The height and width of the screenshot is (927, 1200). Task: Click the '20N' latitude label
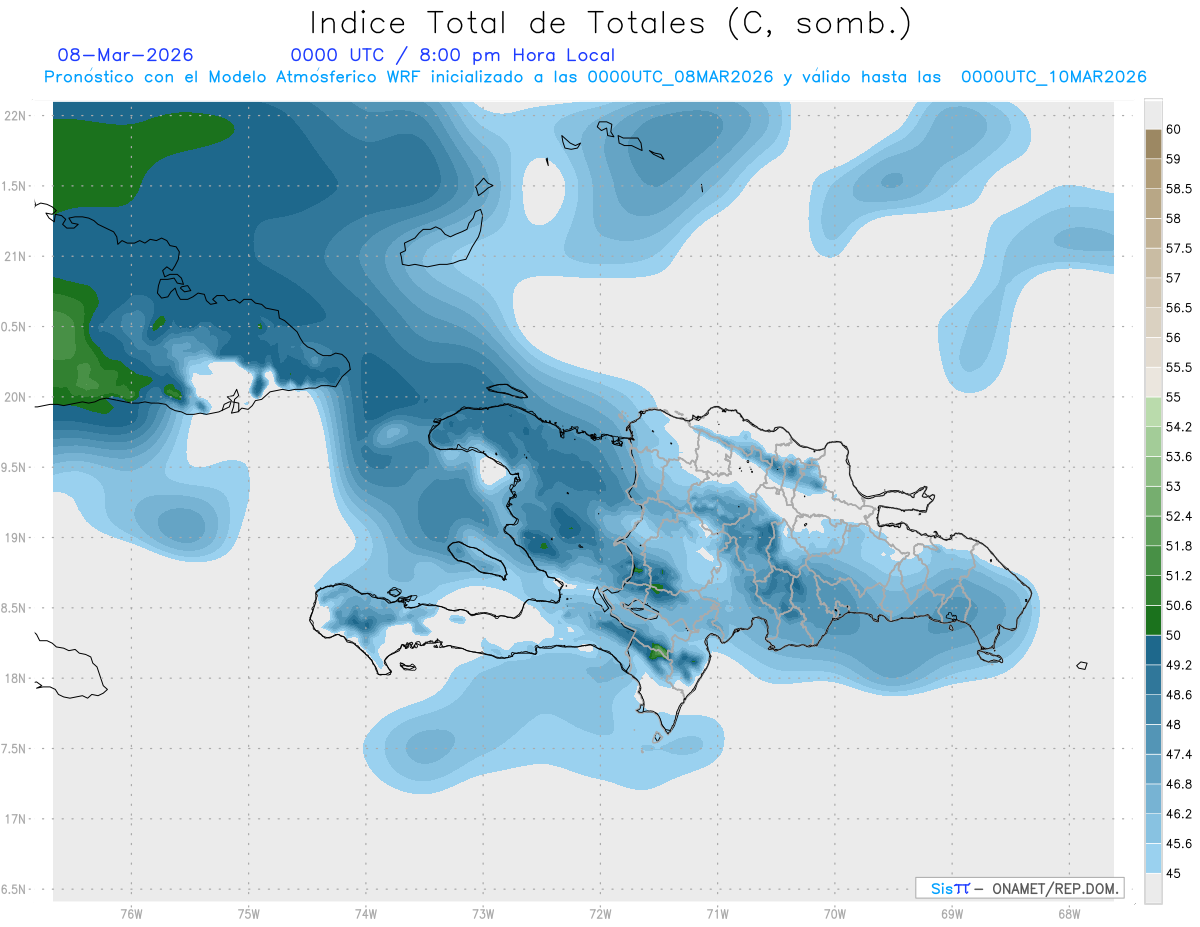pyautogui.click(x=15, y=397)
